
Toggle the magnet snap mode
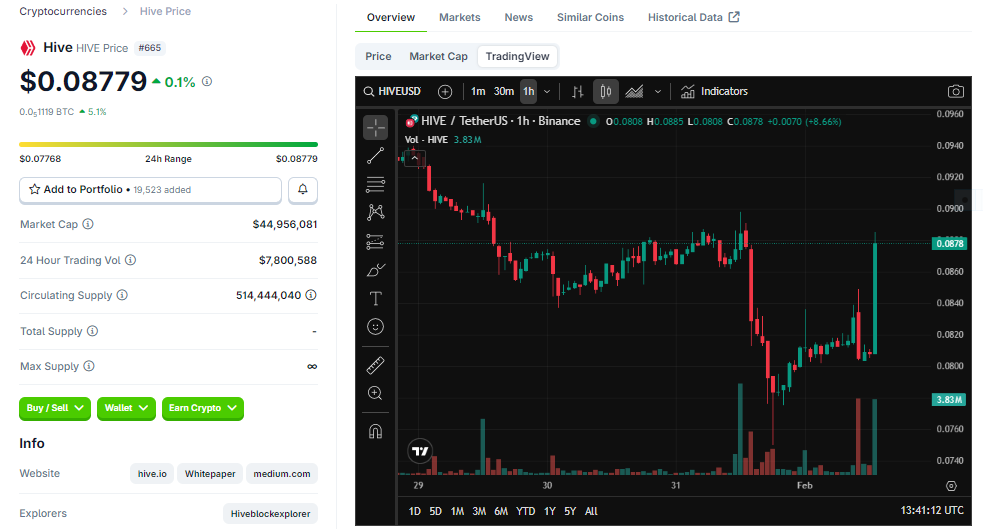375,432
